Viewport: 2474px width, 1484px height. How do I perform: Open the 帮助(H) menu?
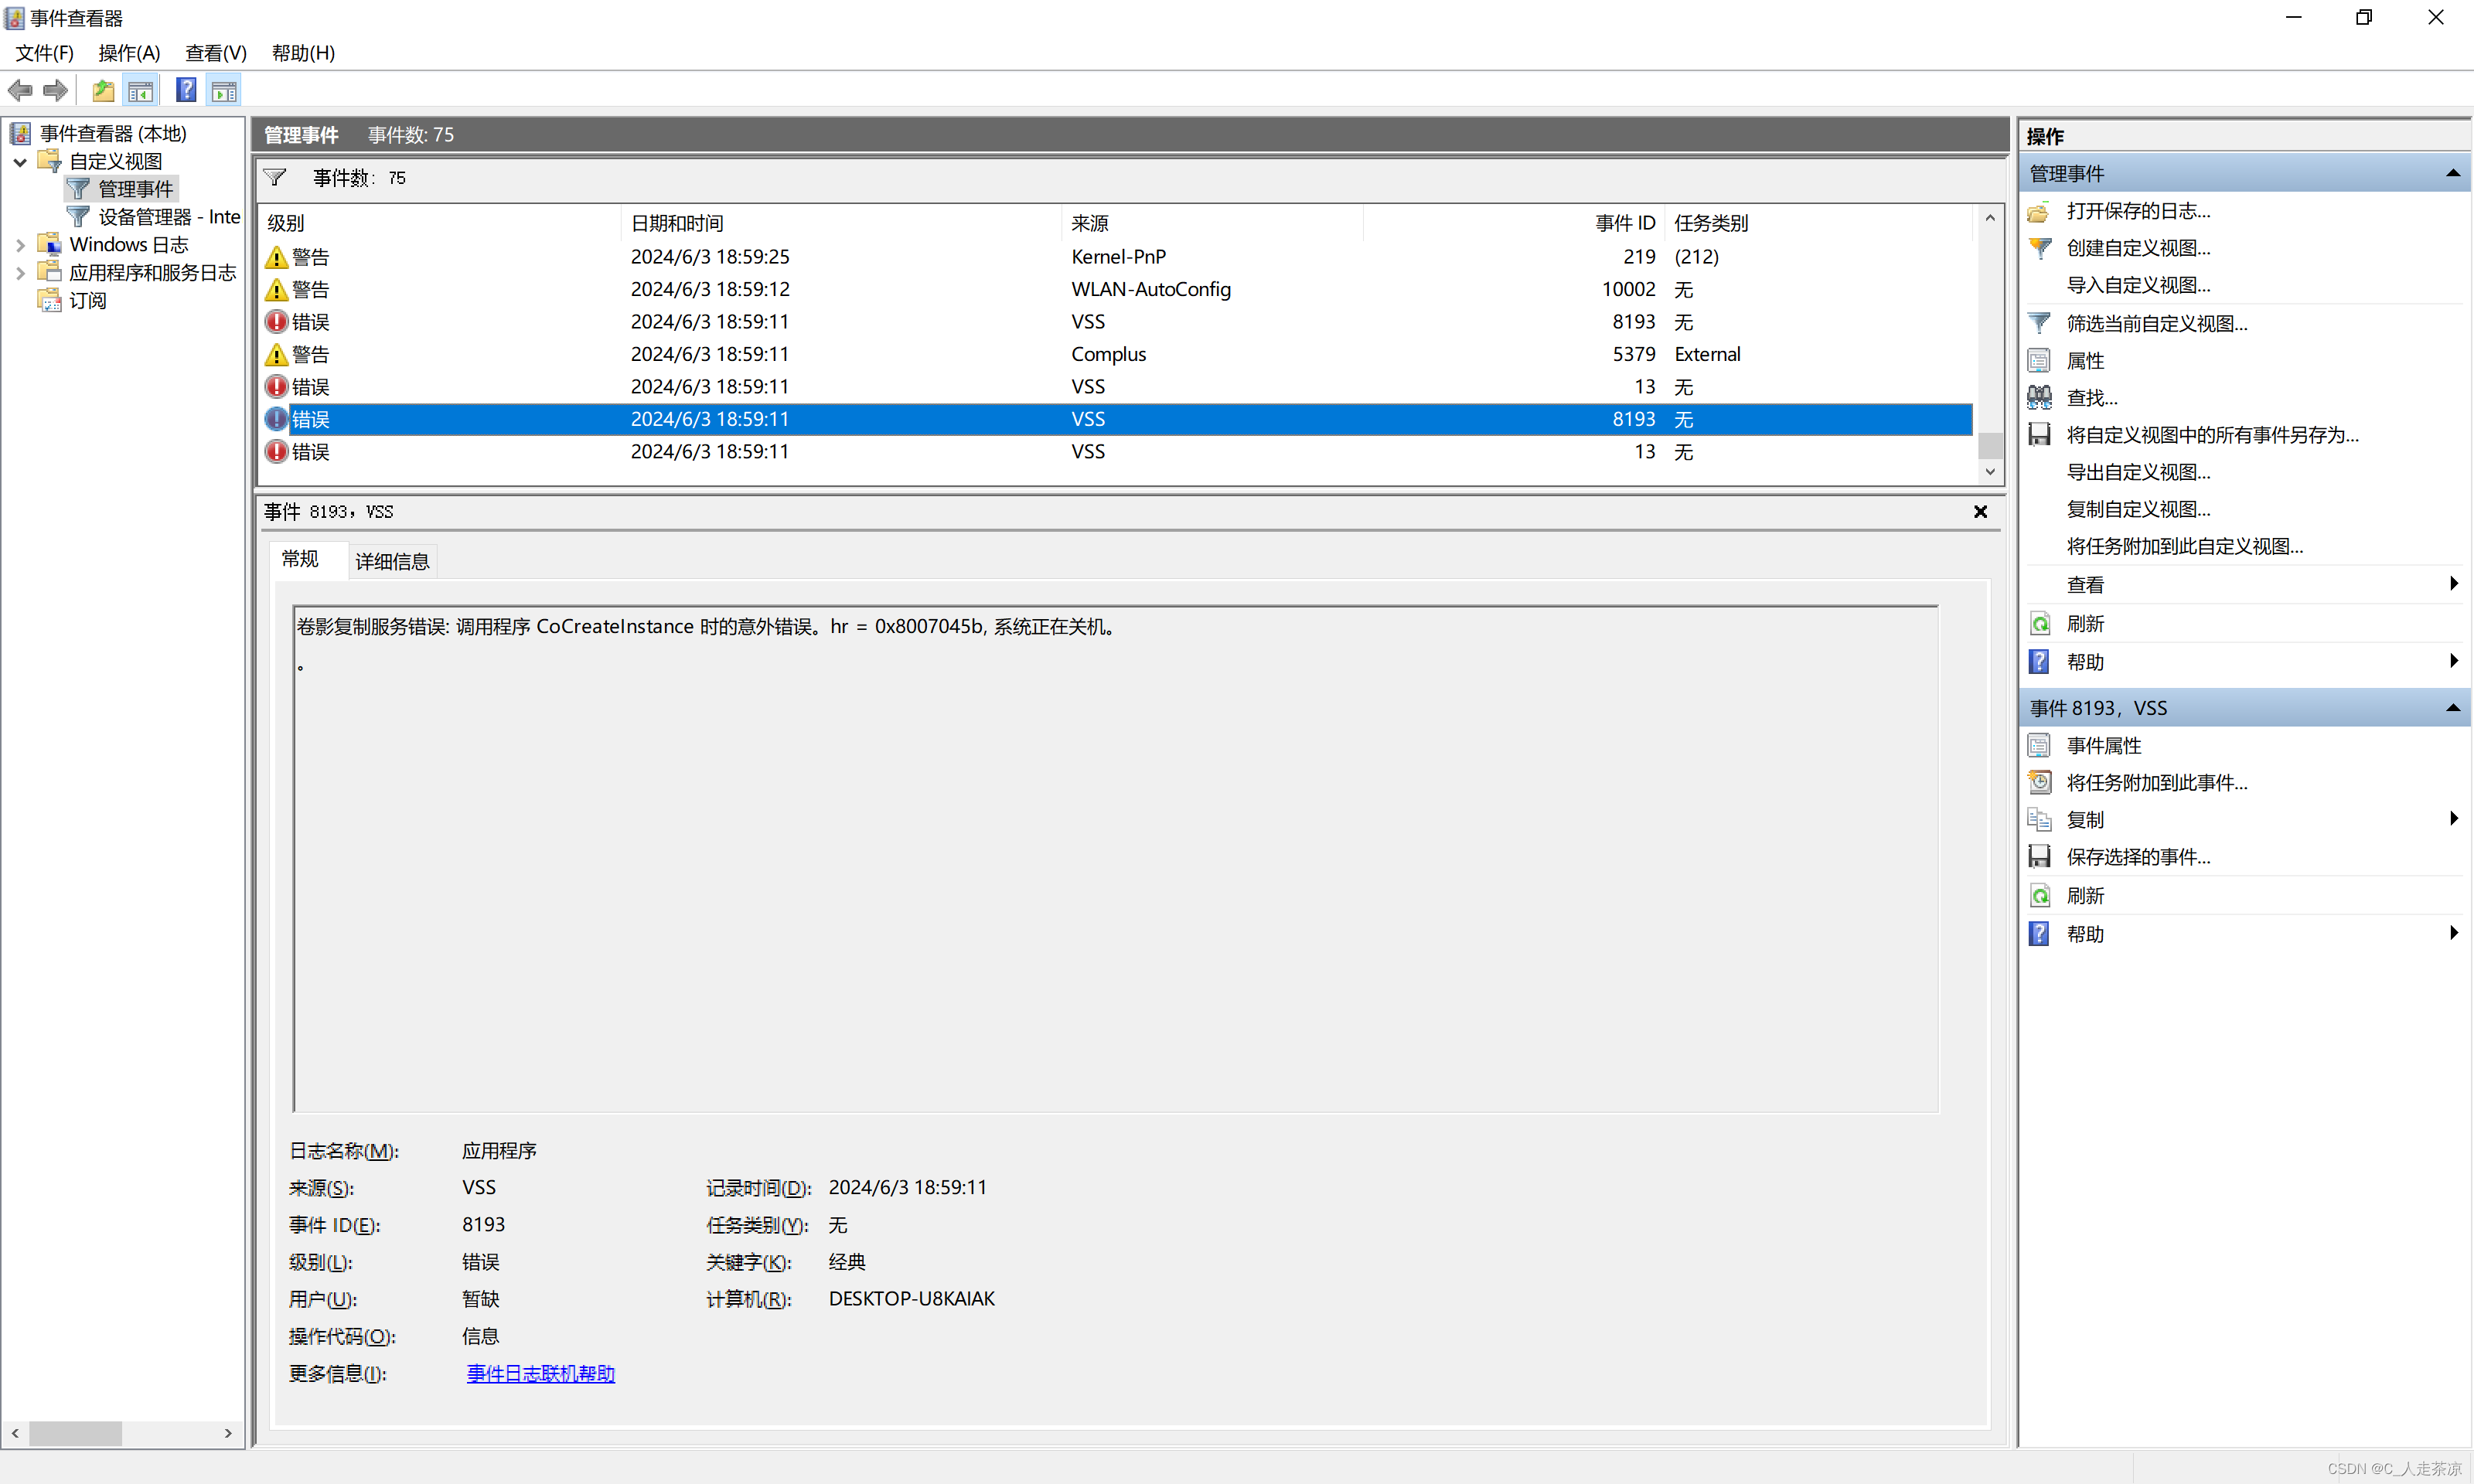[303, 53]
